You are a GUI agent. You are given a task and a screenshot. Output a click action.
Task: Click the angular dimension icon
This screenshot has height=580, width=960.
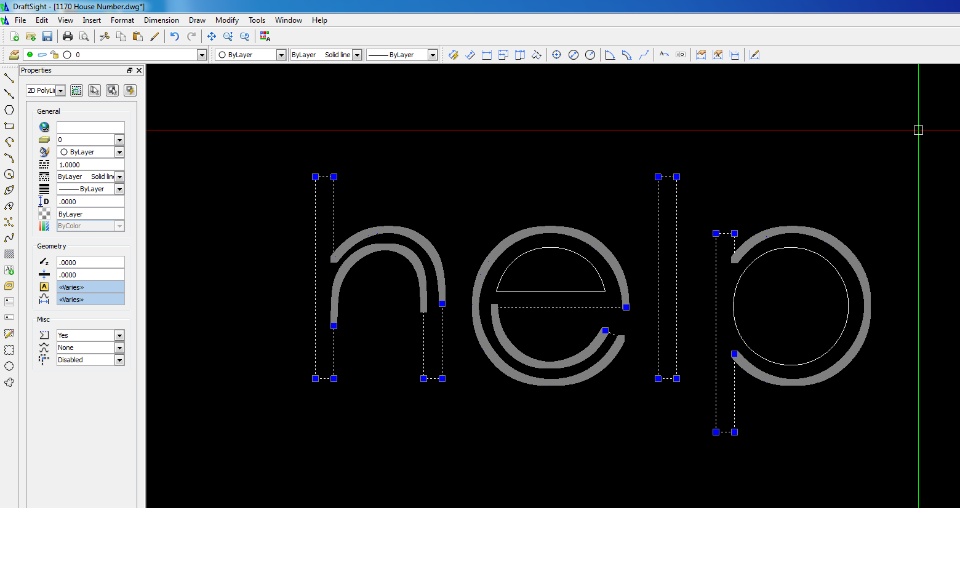(x=610, y=55)
